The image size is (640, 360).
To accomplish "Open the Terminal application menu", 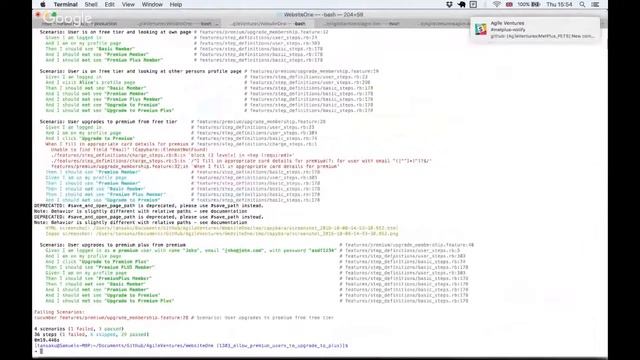I will 65,4.
